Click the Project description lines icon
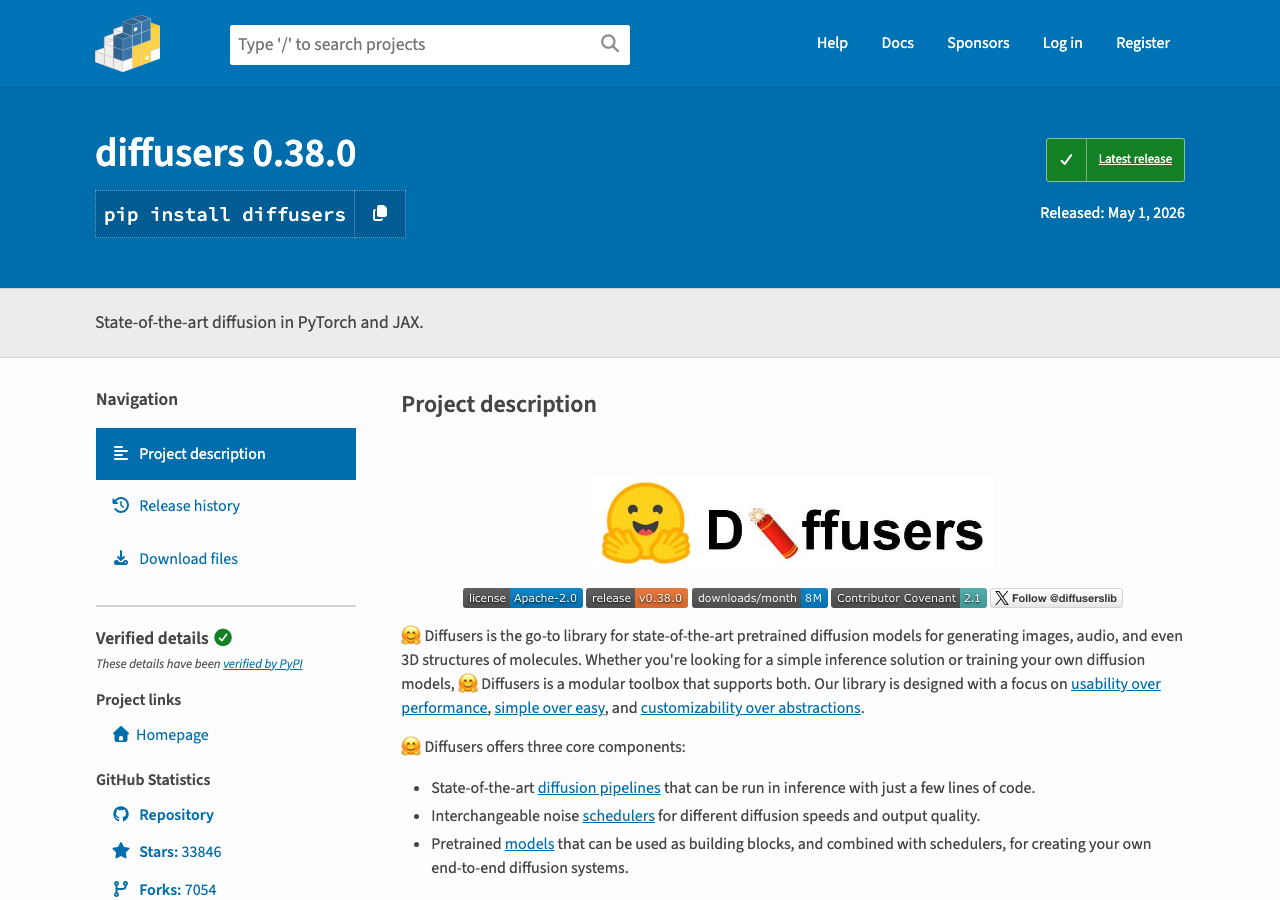 121,453
